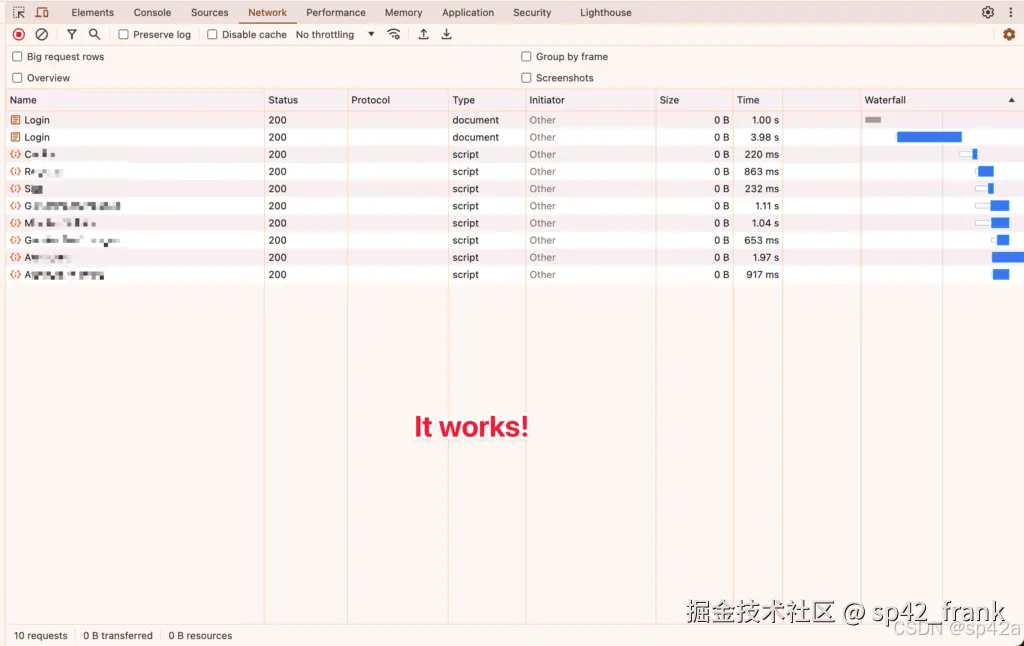The height and width of the screenshot is (646, 1024).
Task: Click '10 requests' in status bar
Action: pos(40,636)
